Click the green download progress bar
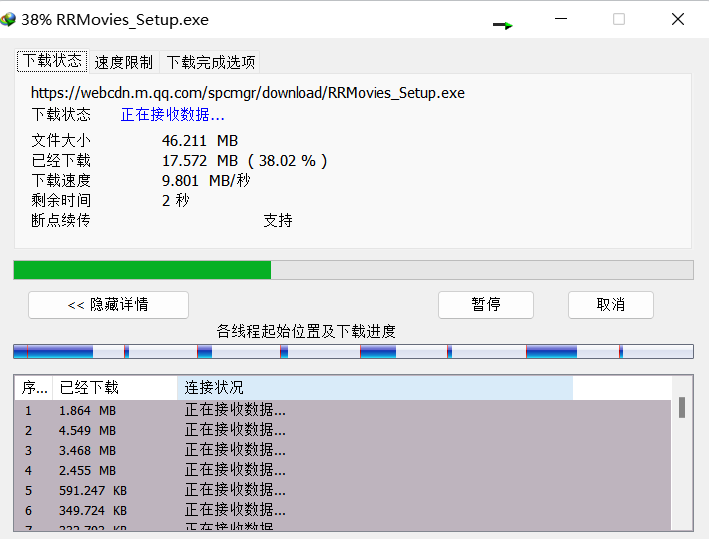This screenshot has height=539, width=709. coord(142,270)
